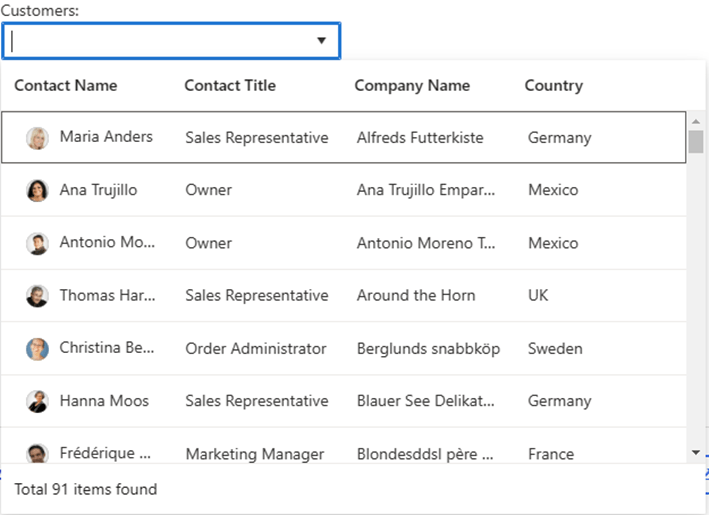Choose the Berglunds snabbköp customer
The height and width of the screenshot is (515, 709).
pos(344,349)
